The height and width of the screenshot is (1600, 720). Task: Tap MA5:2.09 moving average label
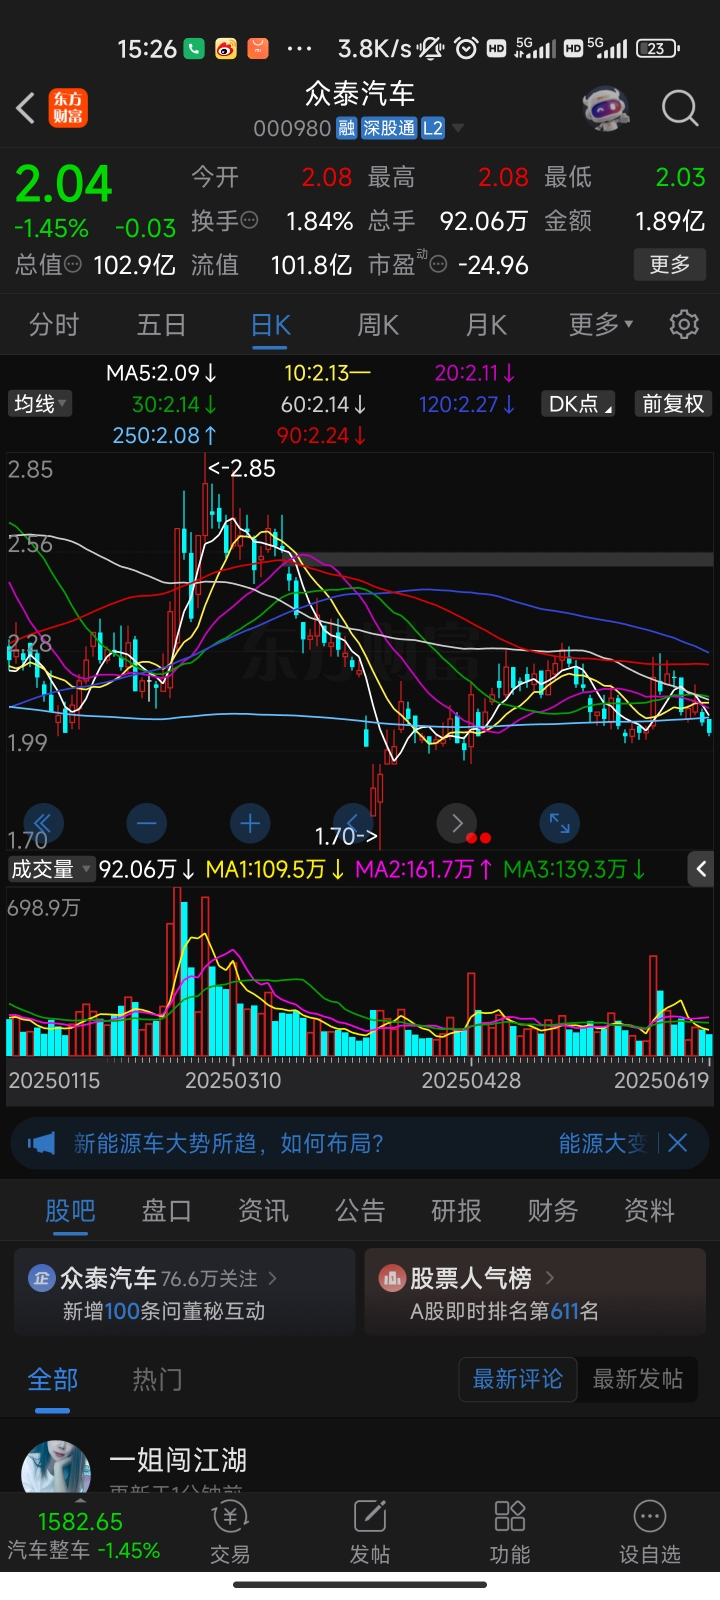tap(162, 373)
